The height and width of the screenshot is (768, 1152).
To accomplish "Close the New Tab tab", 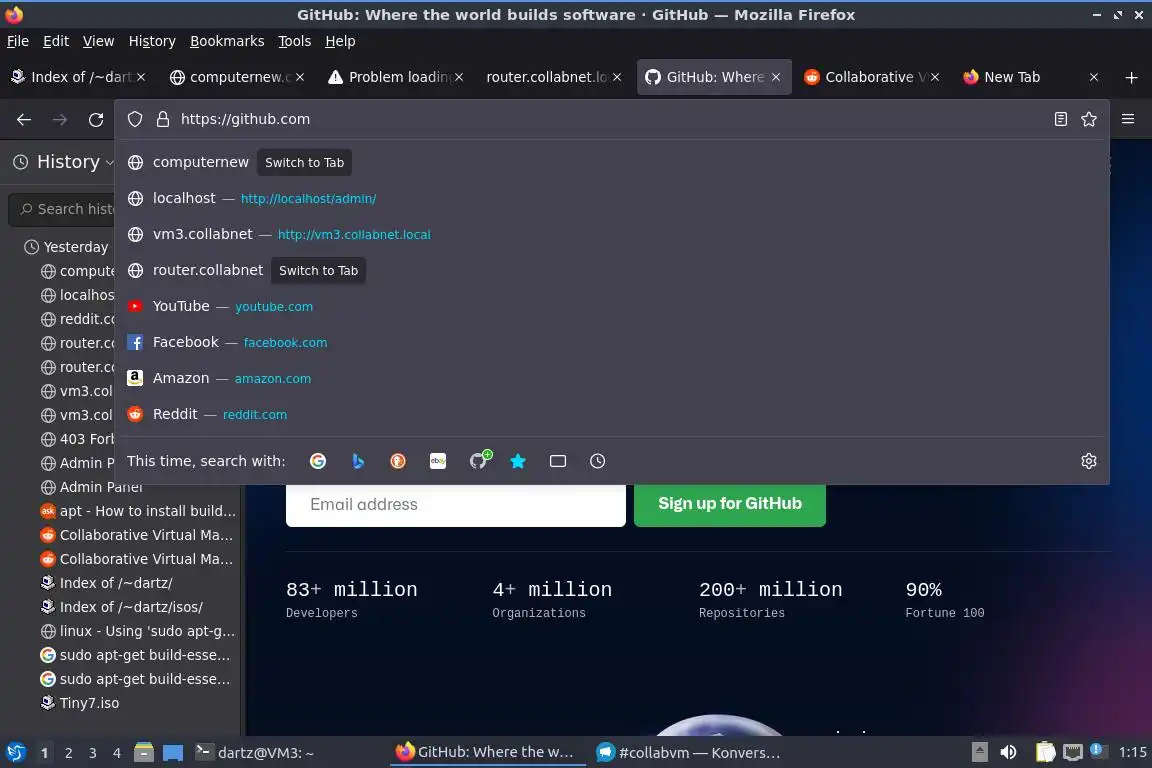I will tap(1093, 77).
